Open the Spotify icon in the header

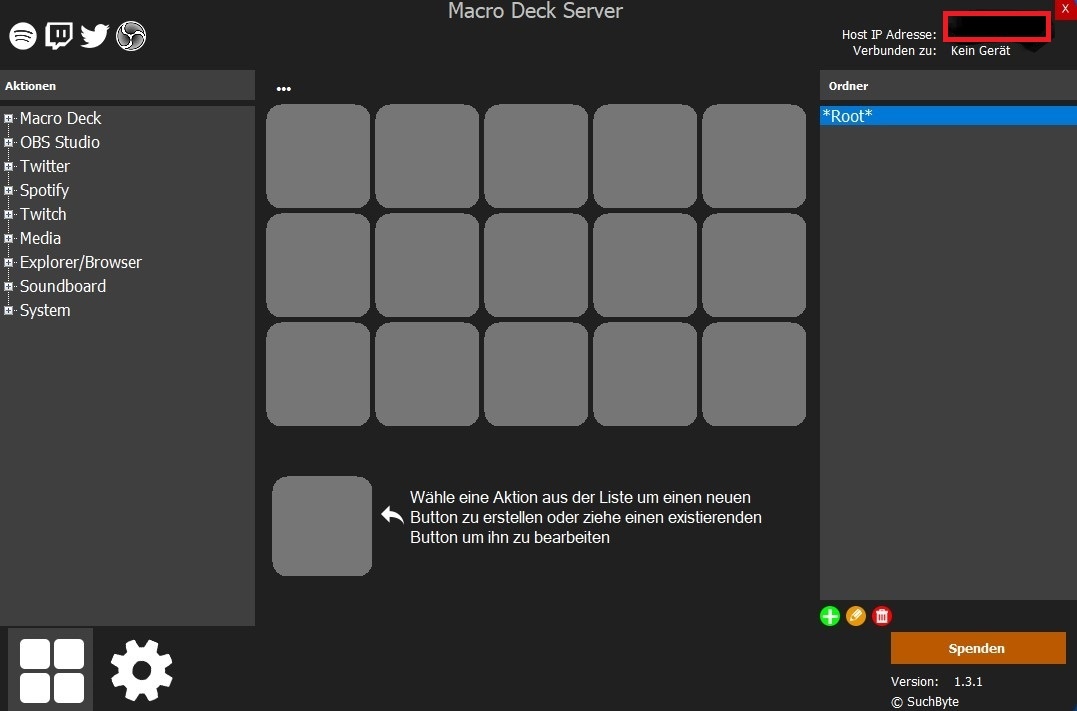coord(23,36)
